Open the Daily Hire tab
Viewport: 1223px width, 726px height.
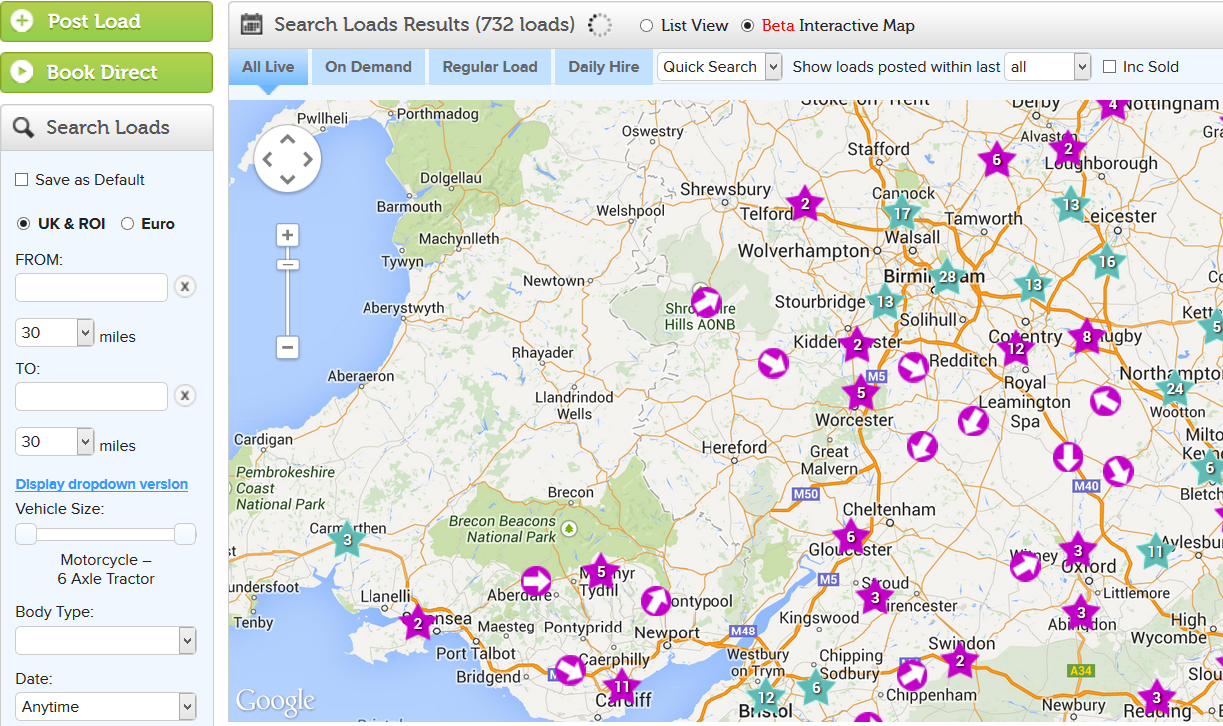pos(603,67)
